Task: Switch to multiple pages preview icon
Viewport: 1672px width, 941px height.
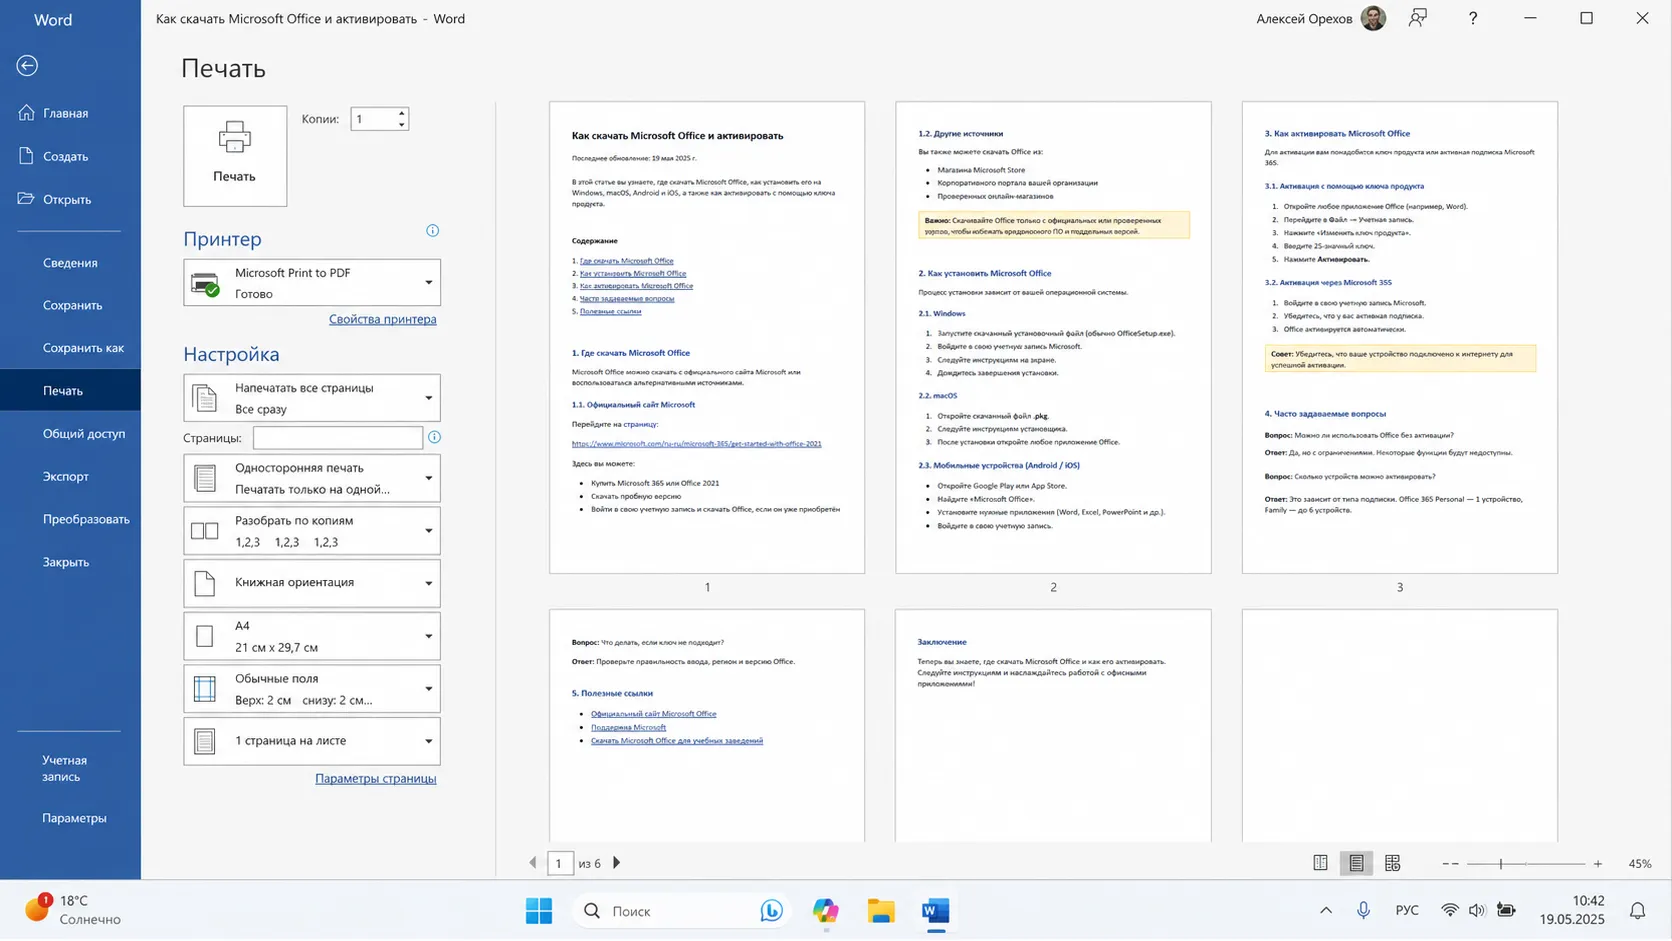Action: [x=1392, y=863]
